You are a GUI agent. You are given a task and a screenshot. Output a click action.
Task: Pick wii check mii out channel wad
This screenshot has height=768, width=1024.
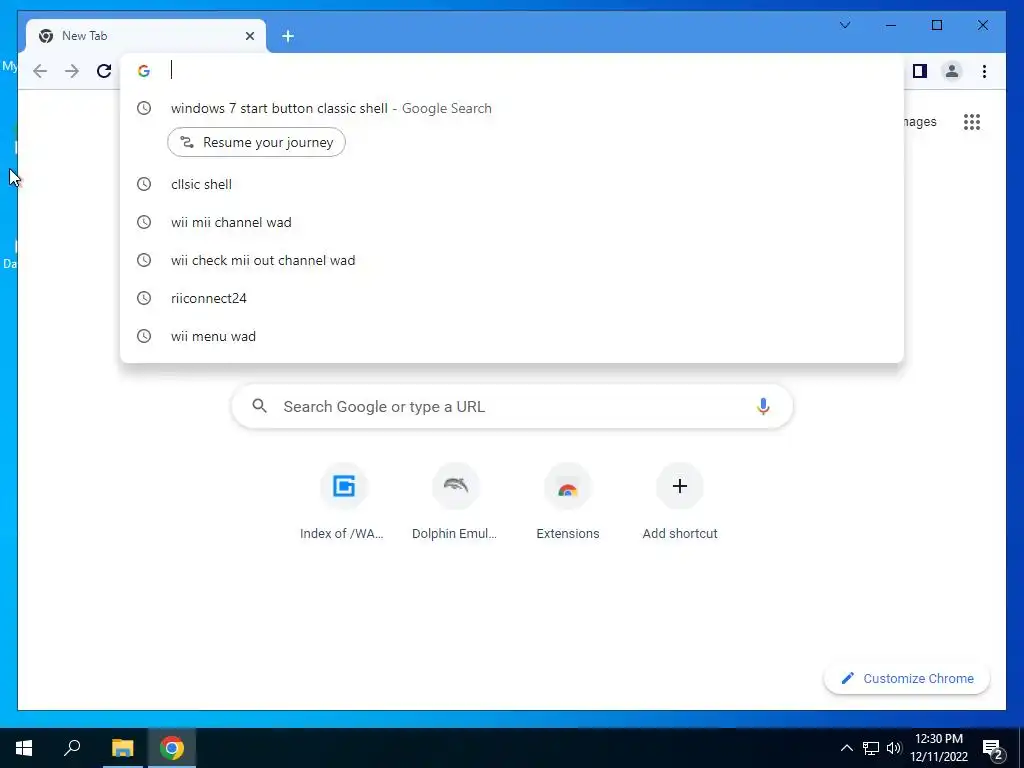pos(512,260)
